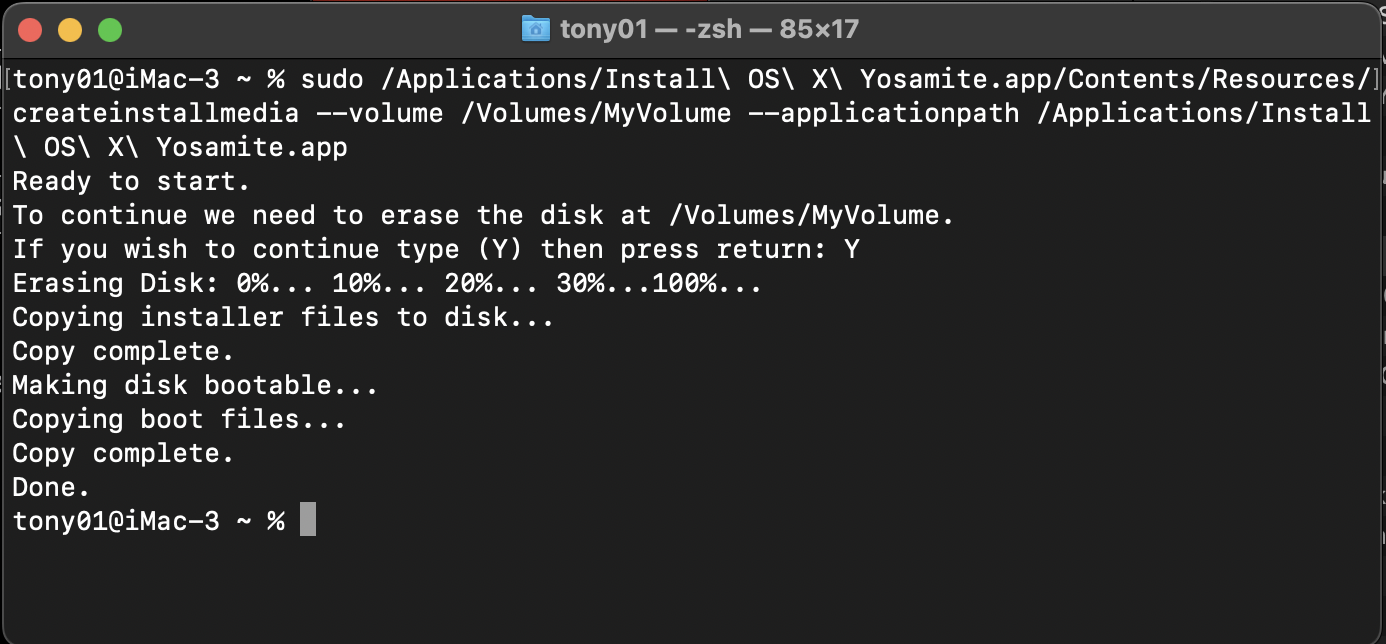
Task: Click the "Ready to start." output line
Action: coord(130,182)
